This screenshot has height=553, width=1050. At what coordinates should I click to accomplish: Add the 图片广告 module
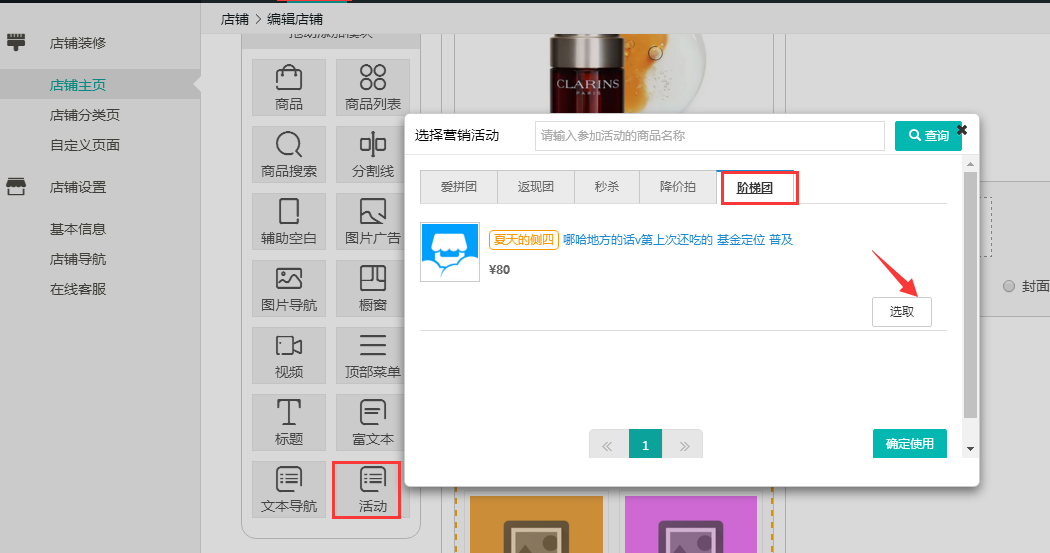[x=372, y=221]
